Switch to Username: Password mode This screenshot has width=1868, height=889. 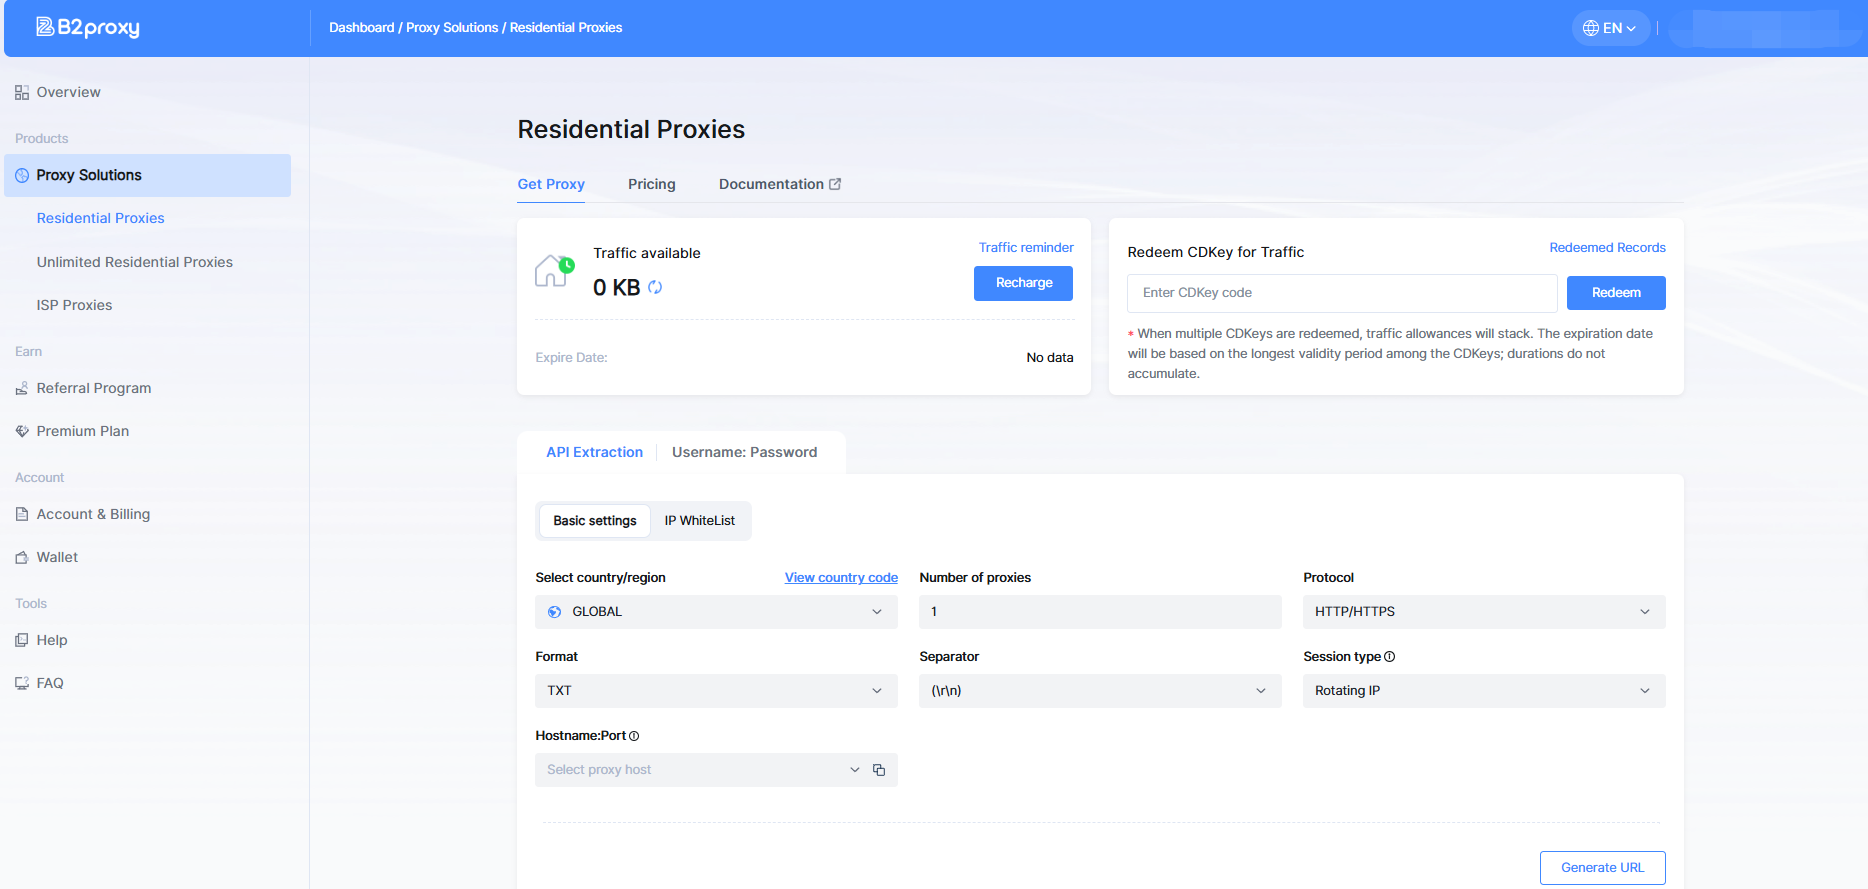tap(744, 453)
